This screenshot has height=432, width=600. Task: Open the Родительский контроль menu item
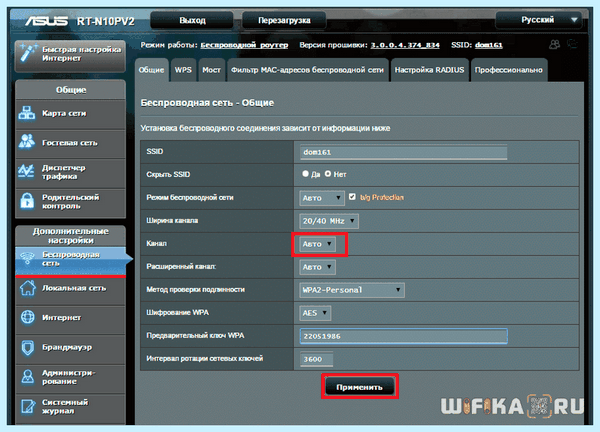pos(70,202)
